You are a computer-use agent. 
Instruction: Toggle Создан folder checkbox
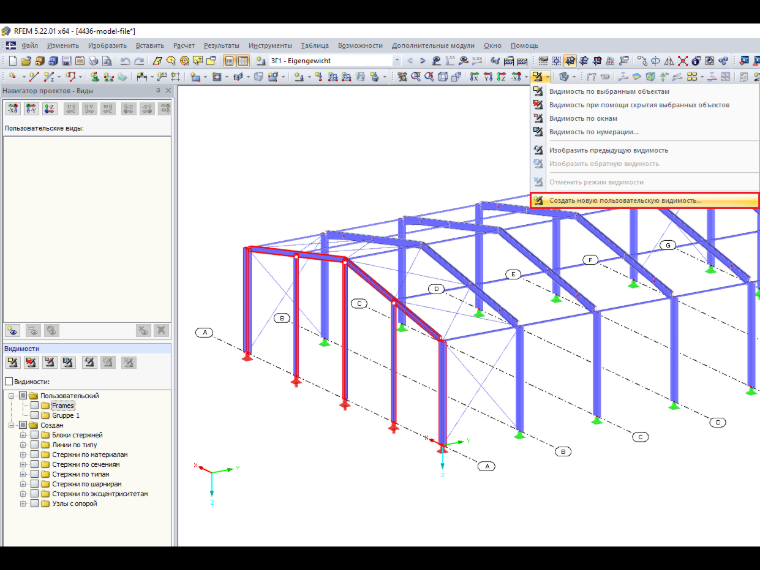[x=22, y=425]
